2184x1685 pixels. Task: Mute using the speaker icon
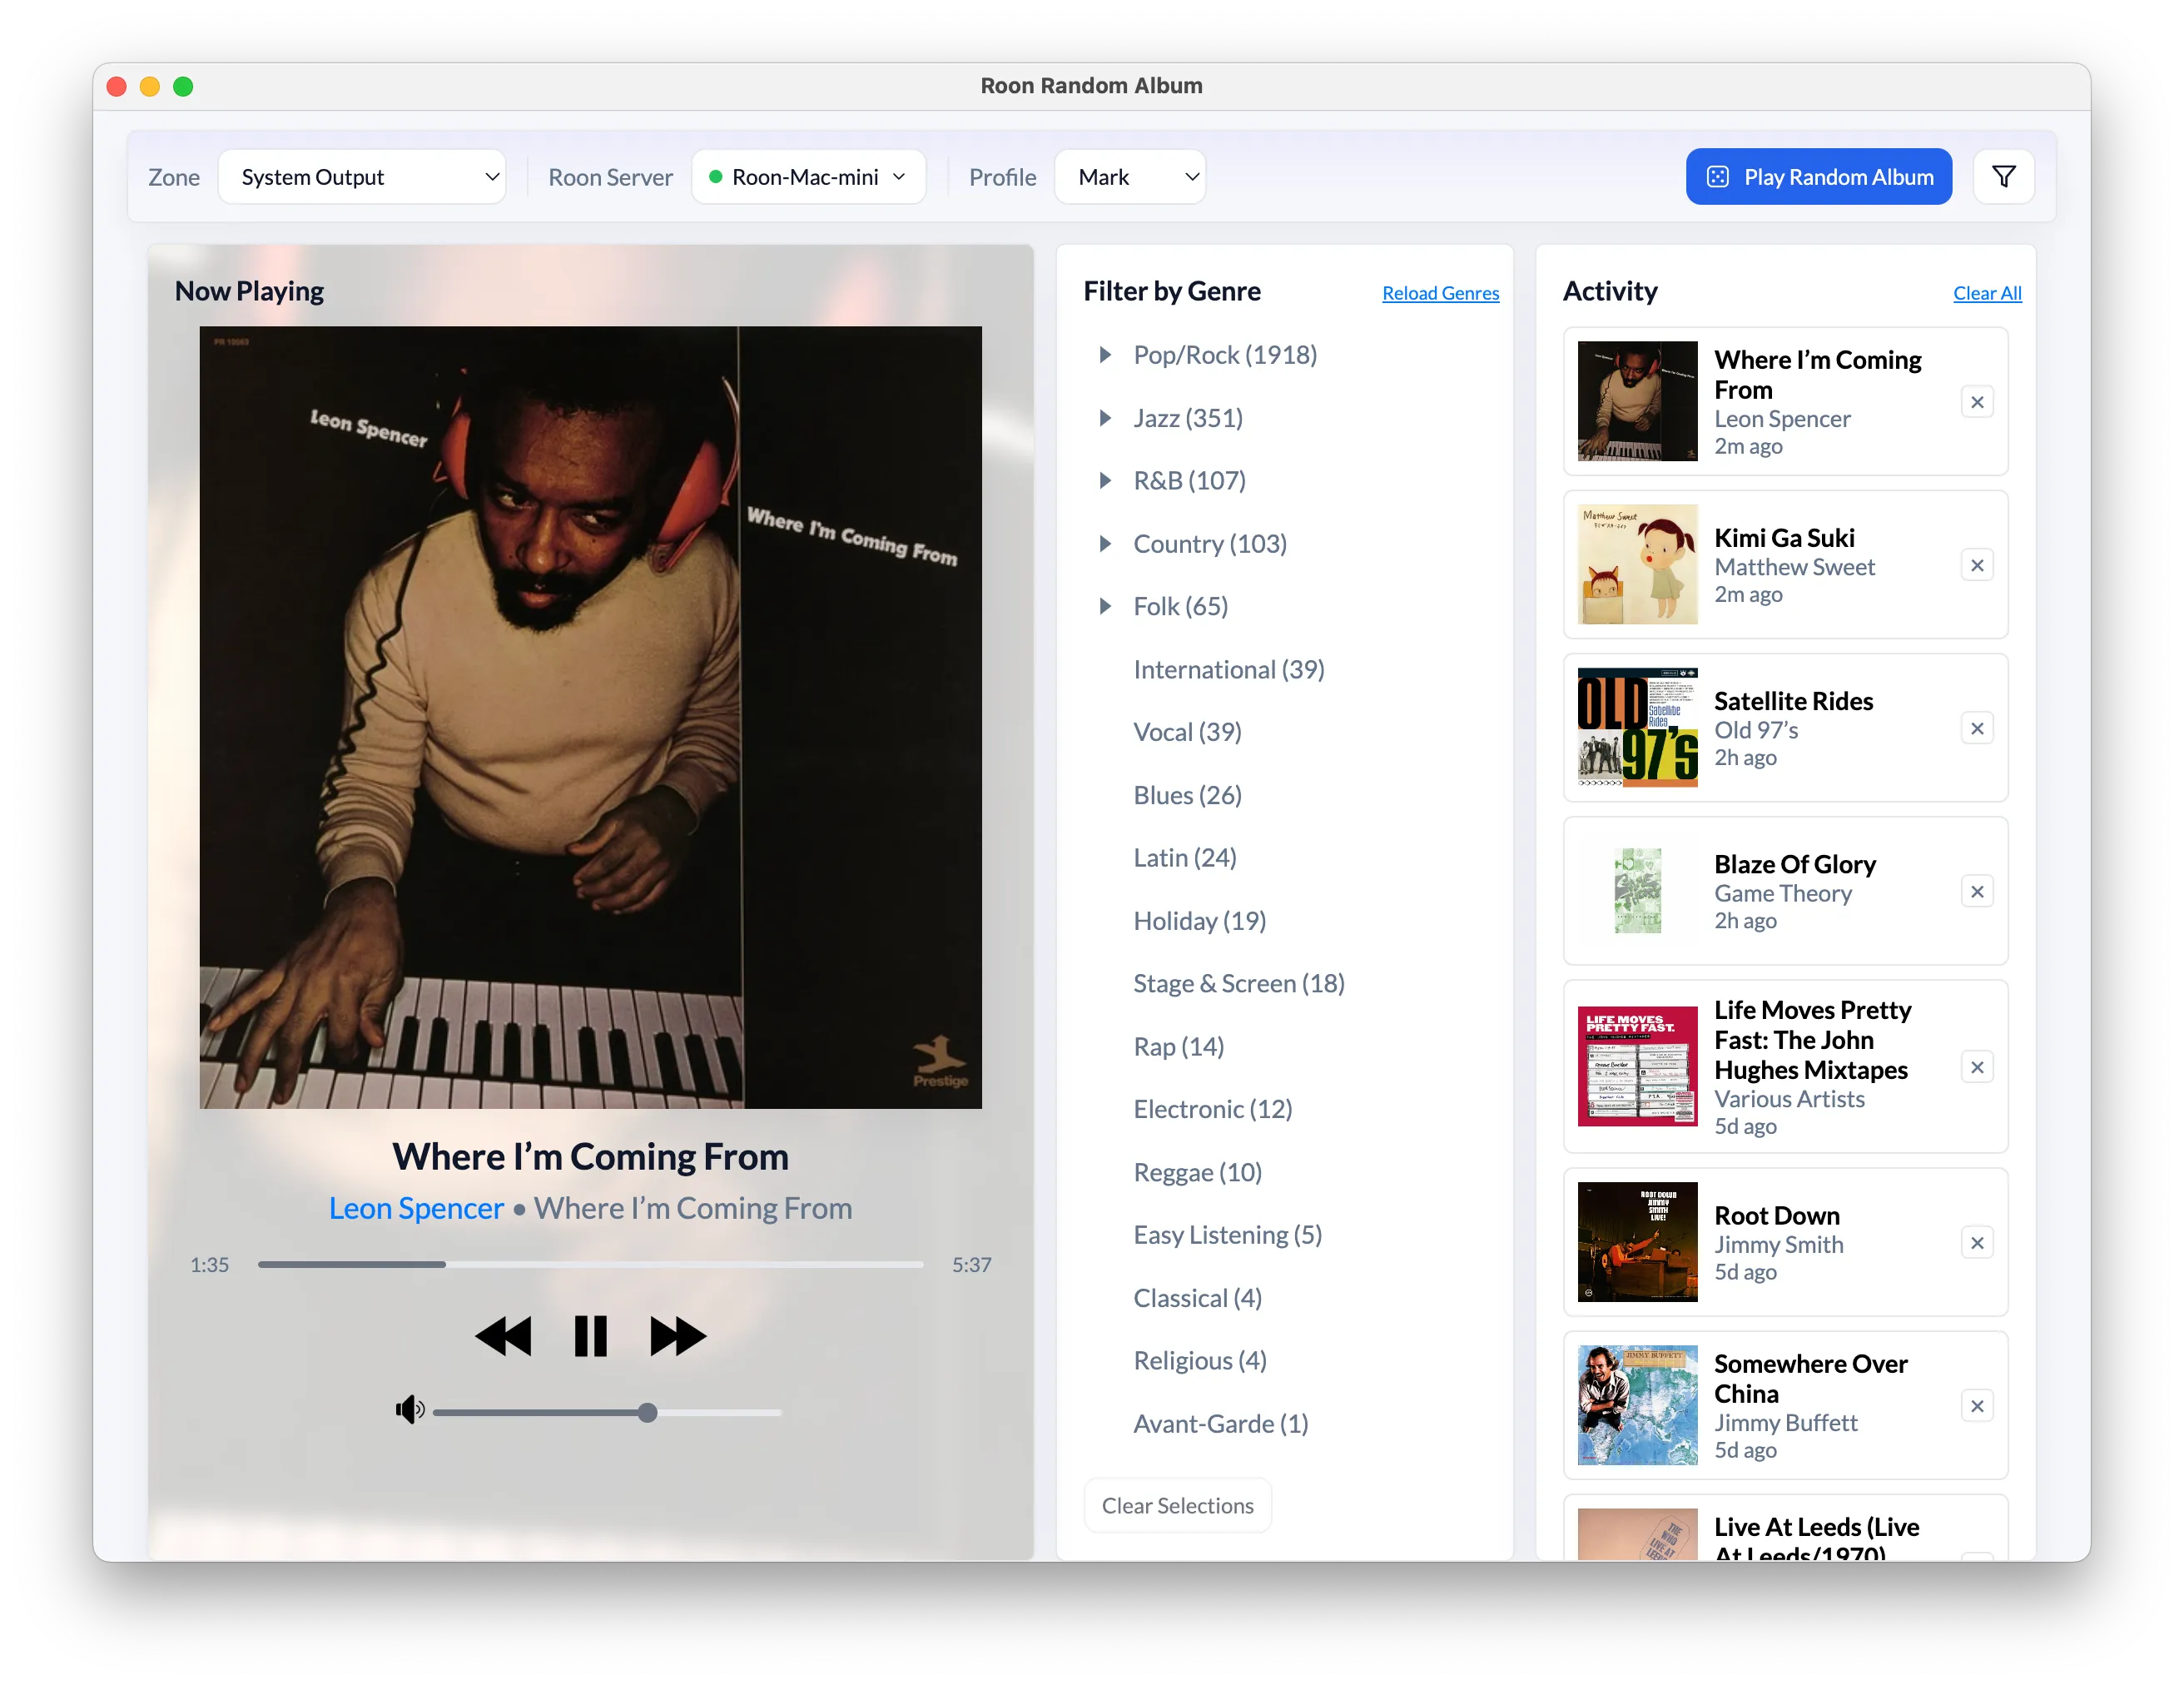409,1410
